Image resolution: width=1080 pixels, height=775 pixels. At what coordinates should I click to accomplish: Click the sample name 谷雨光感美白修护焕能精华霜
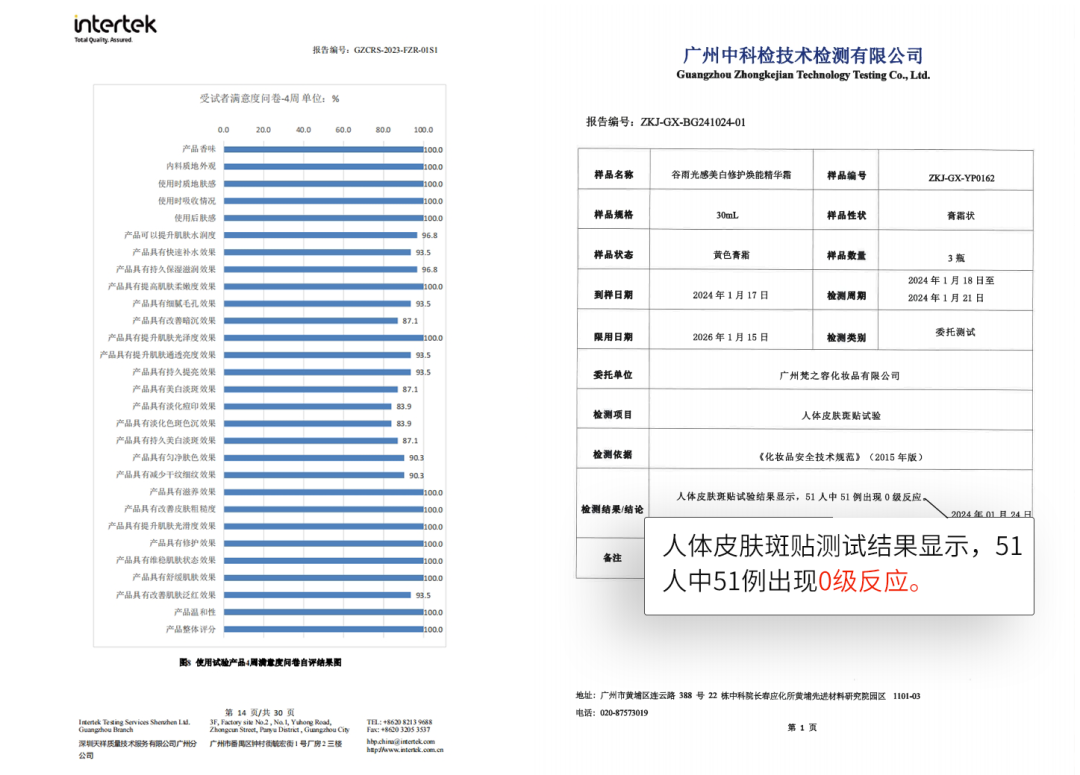click(731, 175)
